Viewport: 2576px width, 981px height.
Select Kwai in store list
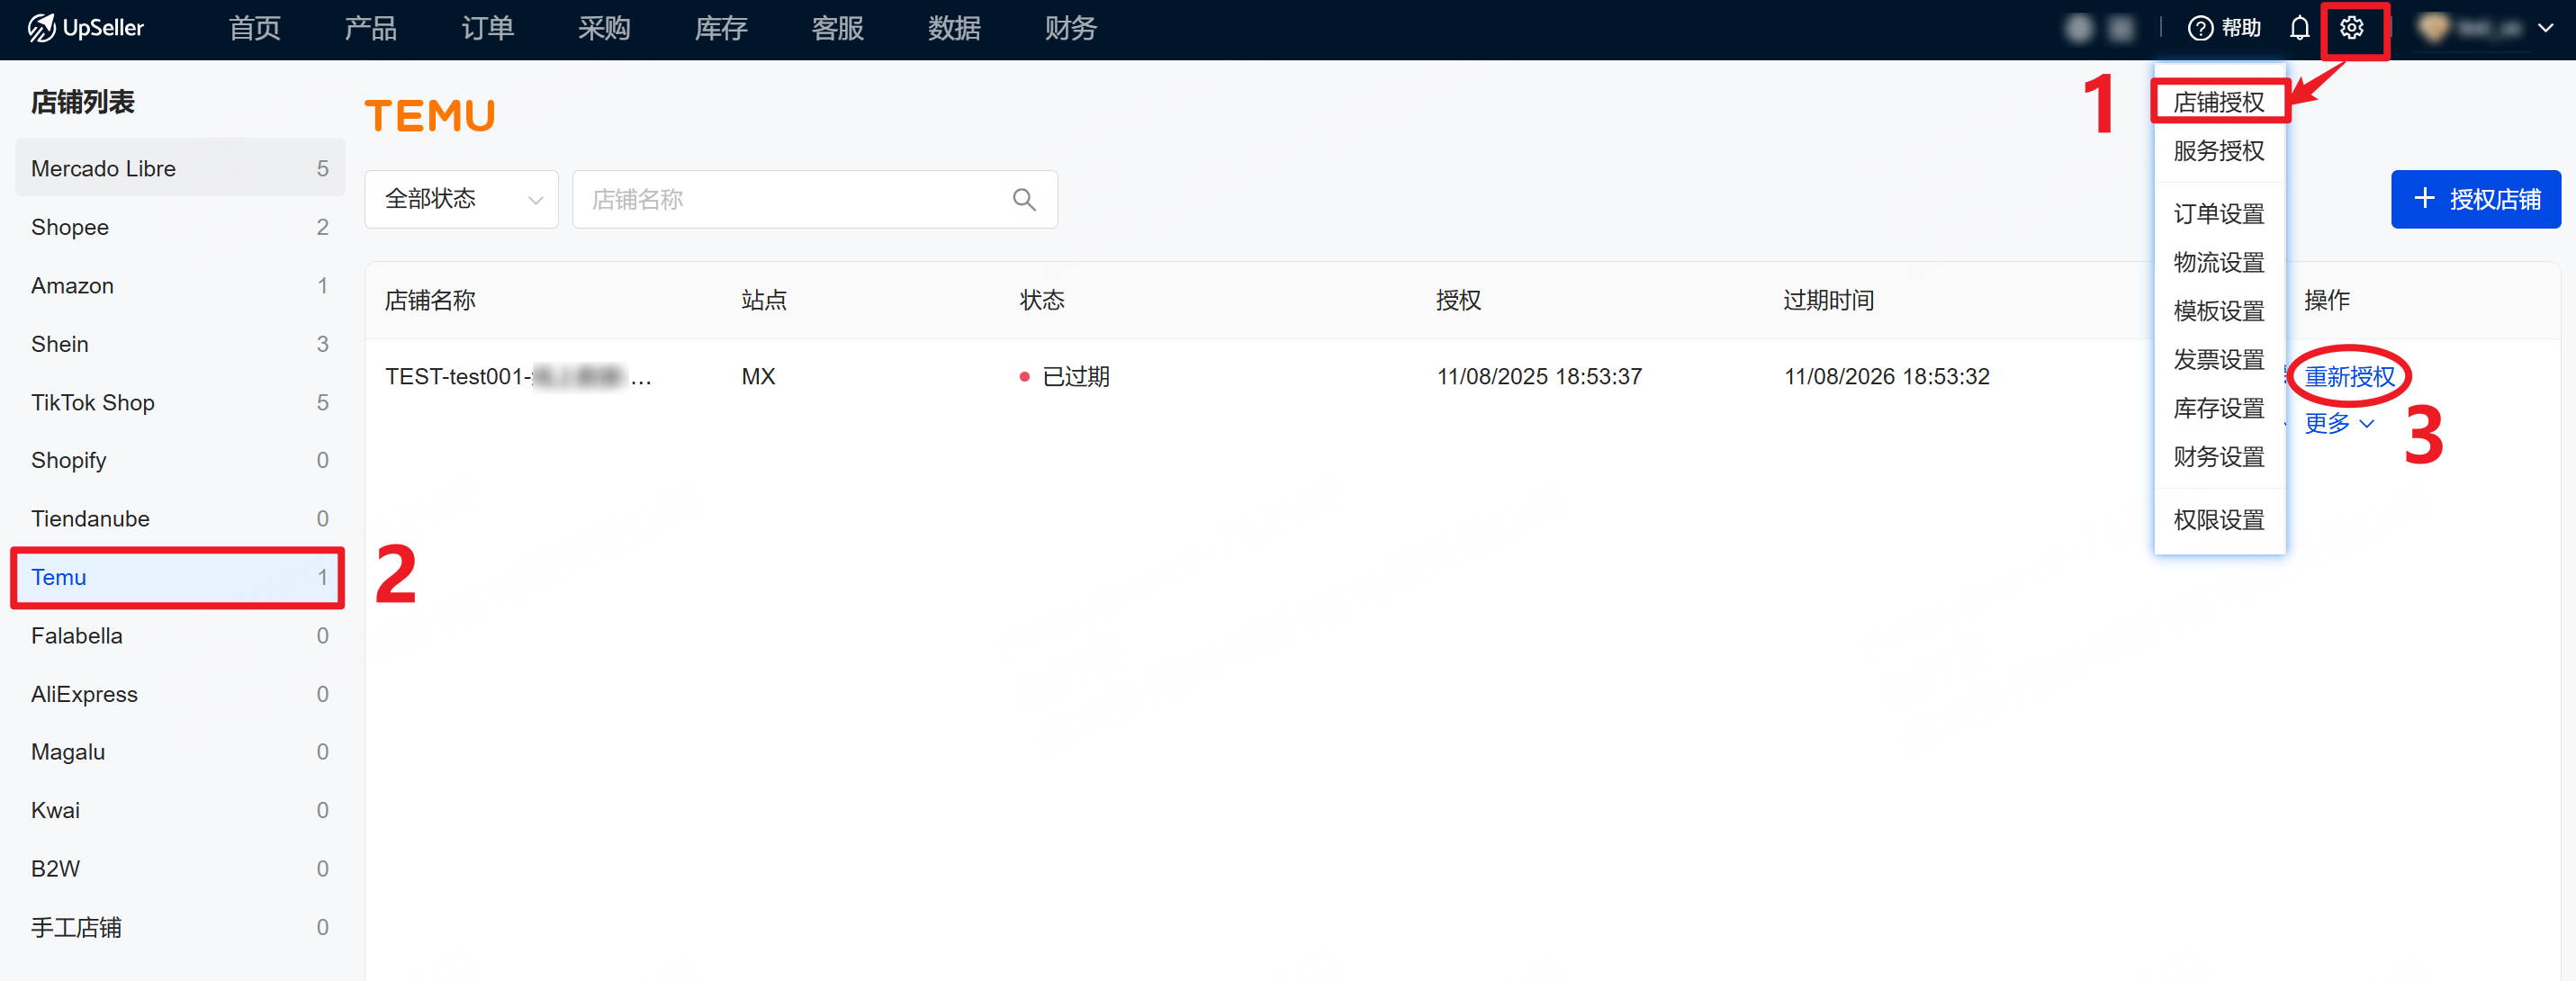pyautogui.click(x=180, y=810)
